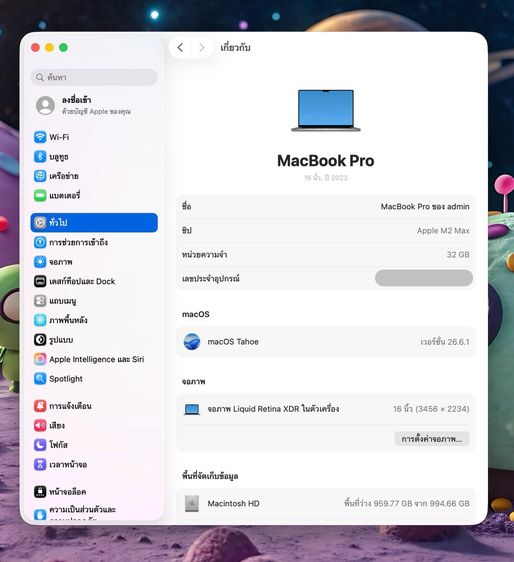Open Appearance (รูปแบบ) settings icon
This screenshot has width=514, height=562.
(40, 340)
